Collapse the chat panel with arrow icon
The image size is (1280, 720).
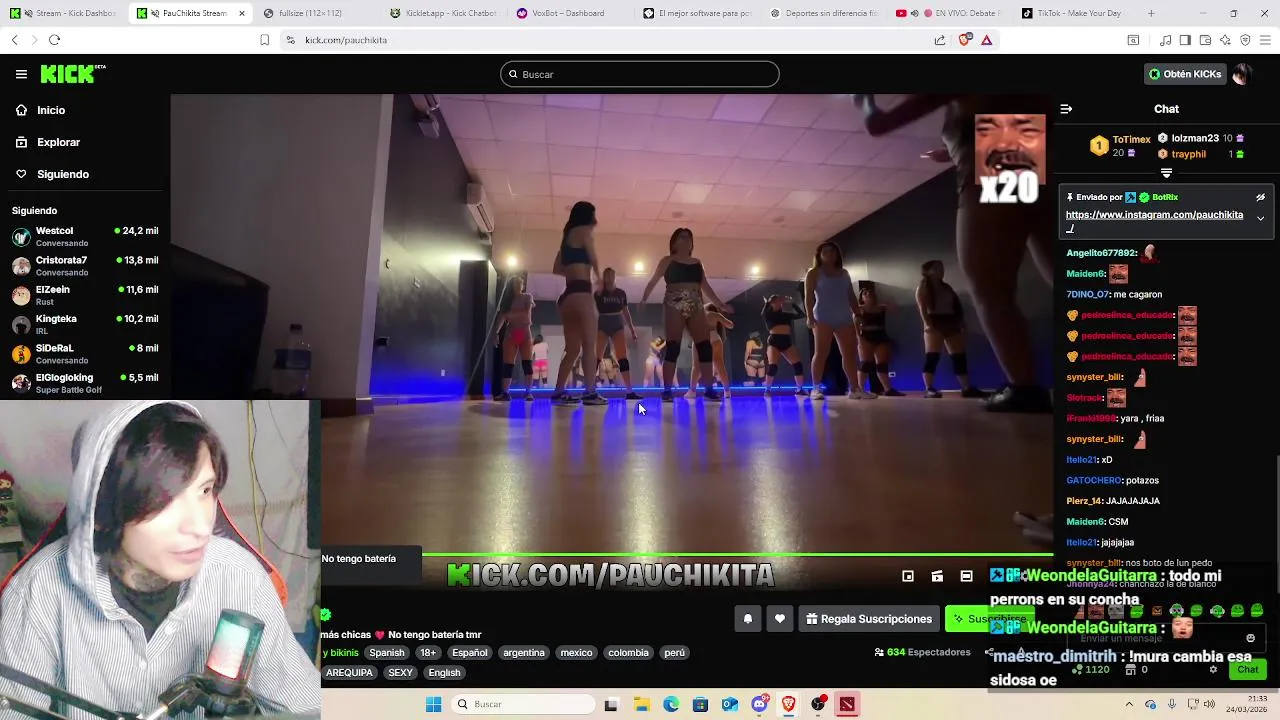[1066, 109]
